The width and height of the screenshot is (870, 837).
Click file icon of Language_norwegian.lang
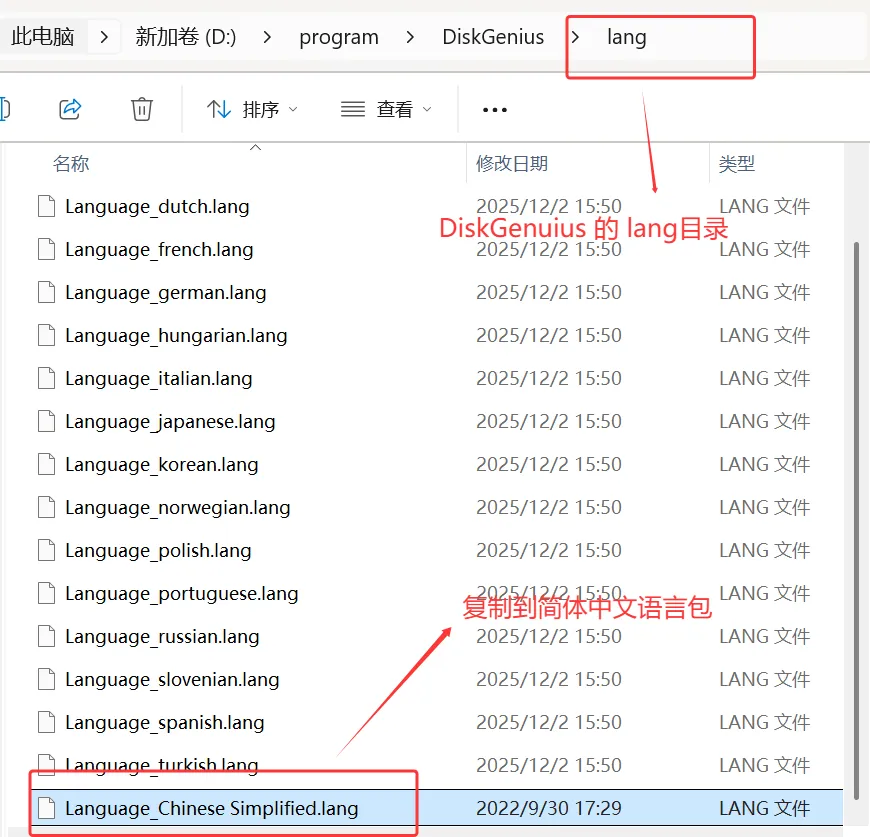click(x=47, y=508)
